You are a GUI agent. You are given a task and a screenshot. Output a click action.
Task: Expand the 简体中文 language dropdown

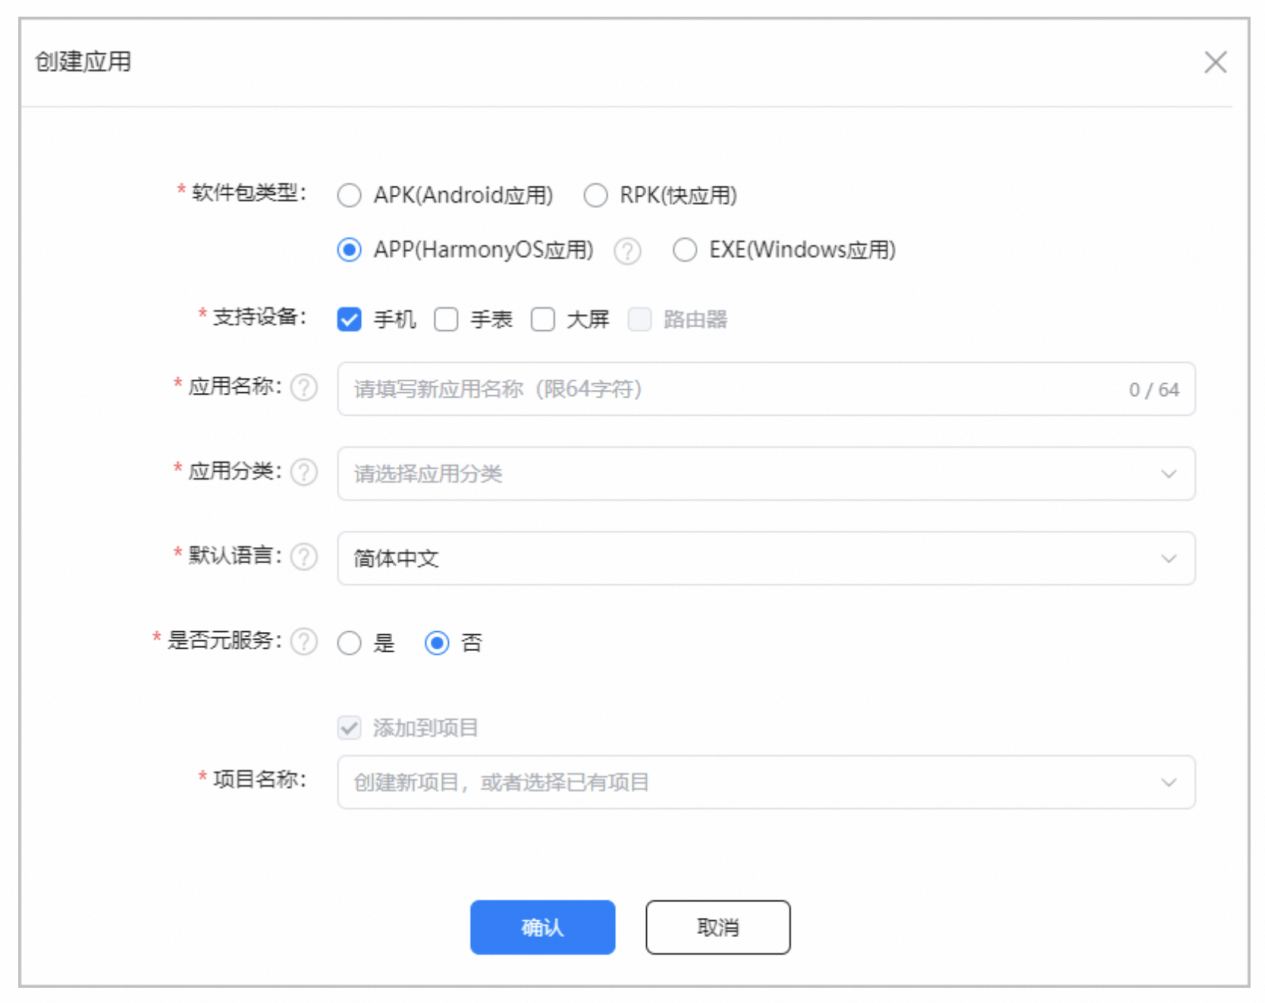(x=766, y=558)
